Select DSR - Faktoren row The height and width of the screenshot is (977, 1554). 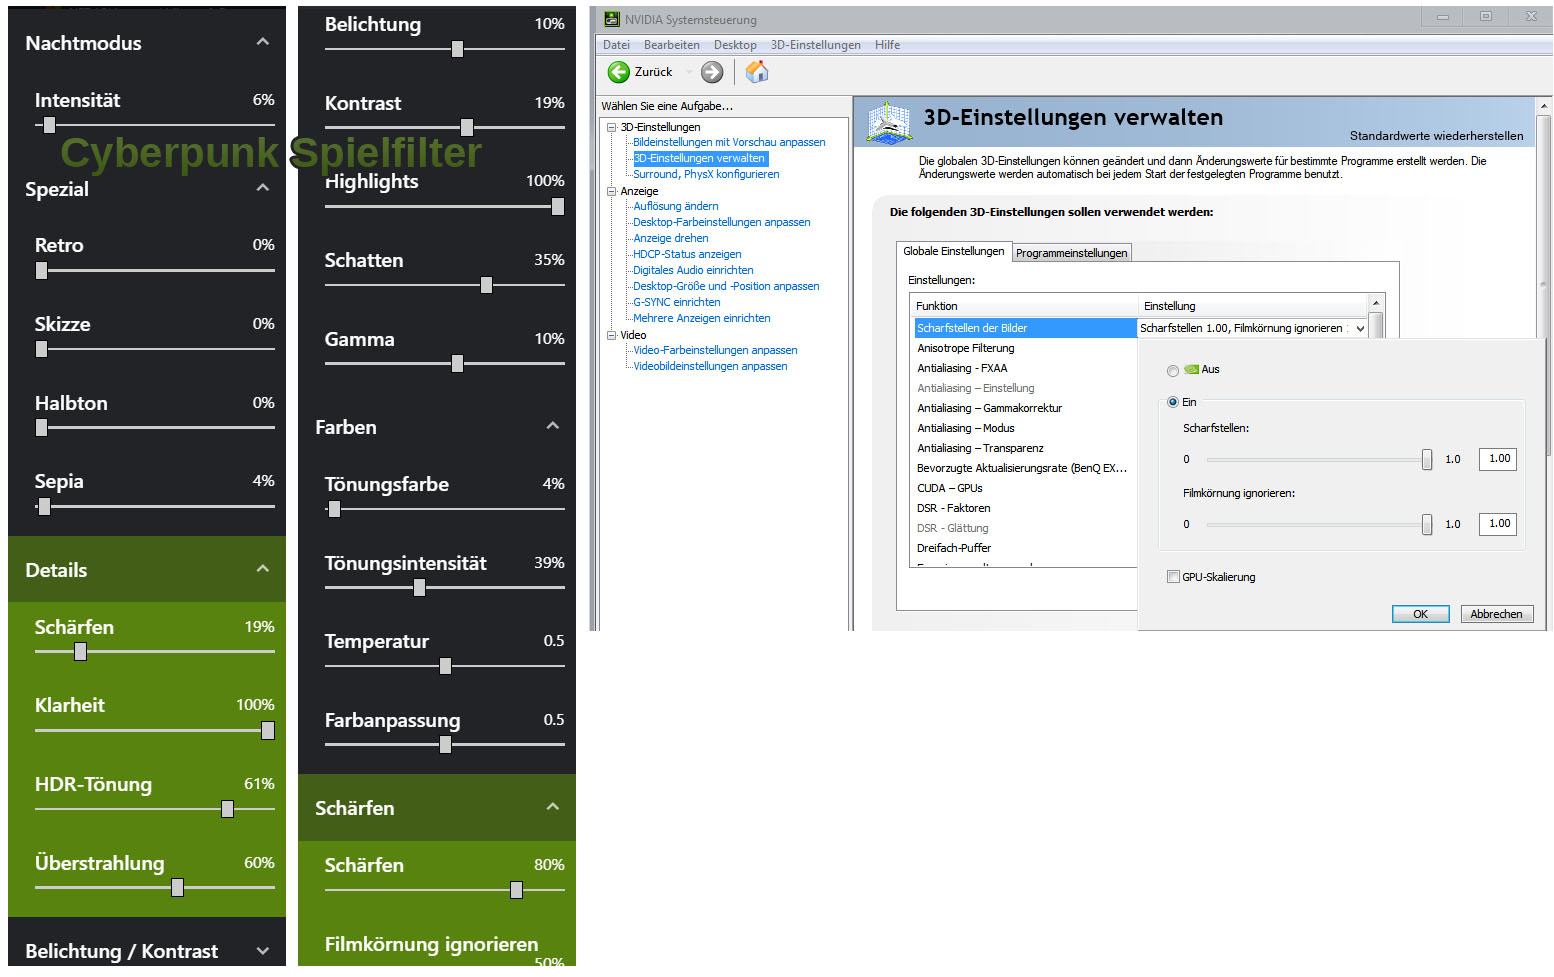[1025, 508]
